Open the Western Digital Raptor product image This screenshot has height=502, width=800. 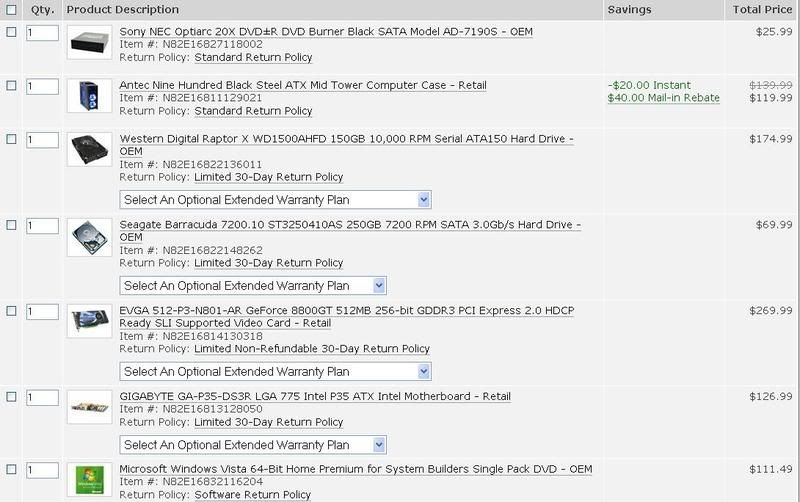pos(89,150)
